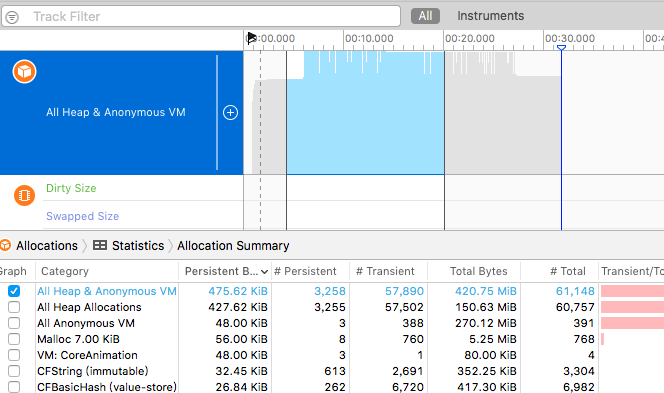Click the blue inspection head marker handle

(x=562, y=48)
